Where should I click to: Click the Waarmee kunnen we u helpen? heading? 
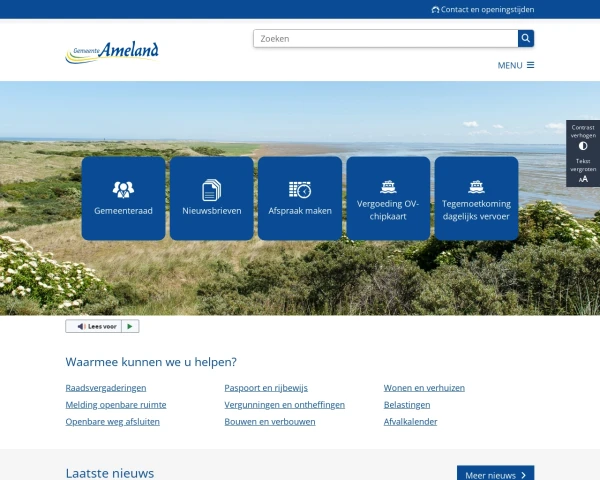tap(151, 362)
